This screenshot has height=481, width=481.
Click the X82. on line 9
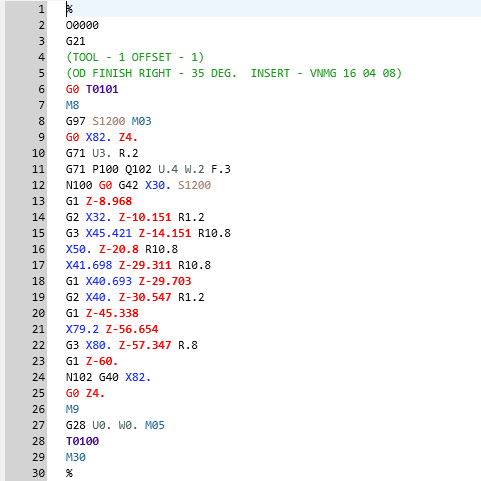pos(99,137)
